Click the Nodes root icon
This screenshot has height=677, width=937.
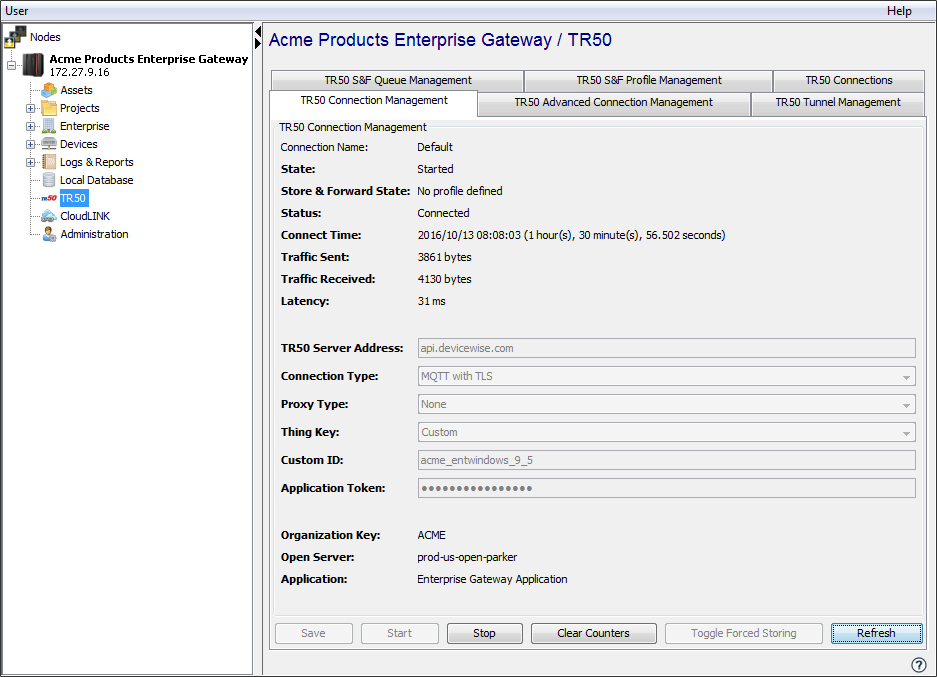tap(15, 37)
